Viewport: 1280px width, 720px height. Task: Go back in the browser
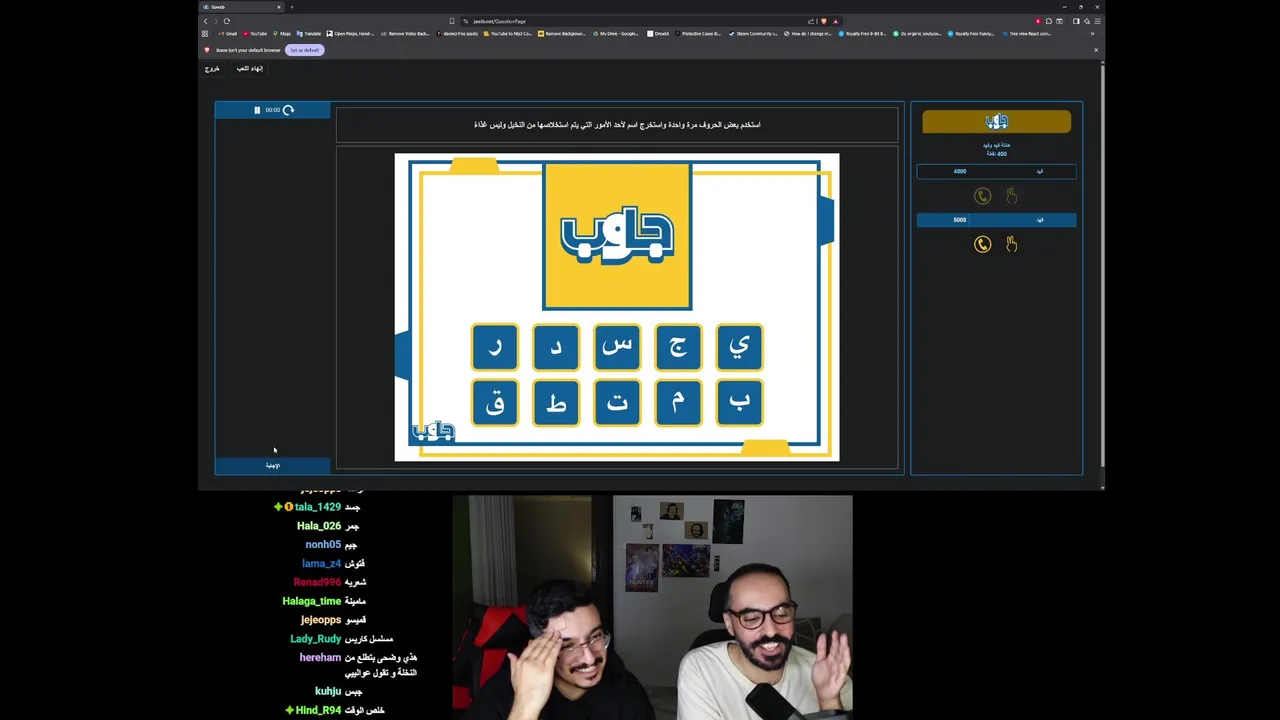click(x=206, y=21)
